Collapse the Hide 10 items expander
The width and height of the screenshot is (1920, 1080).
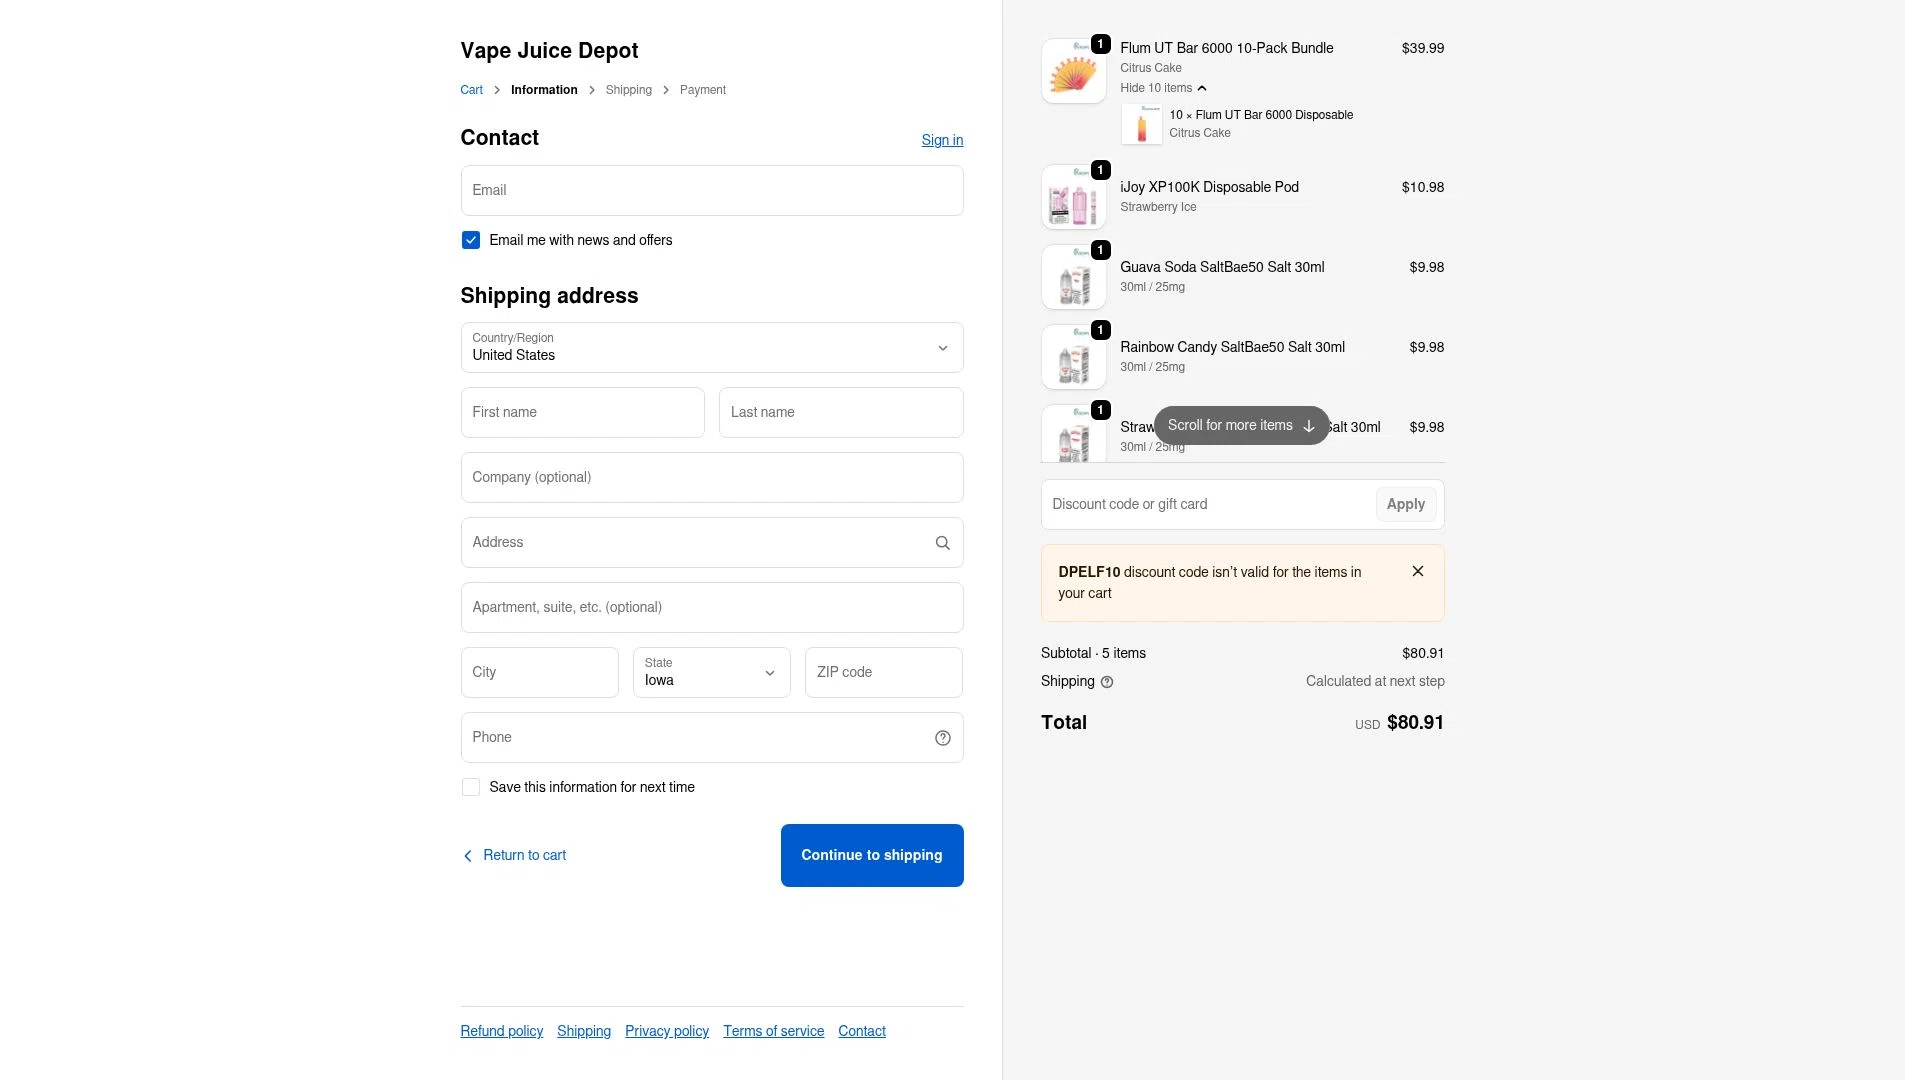pyautogui.click(x=1163, y=88)
